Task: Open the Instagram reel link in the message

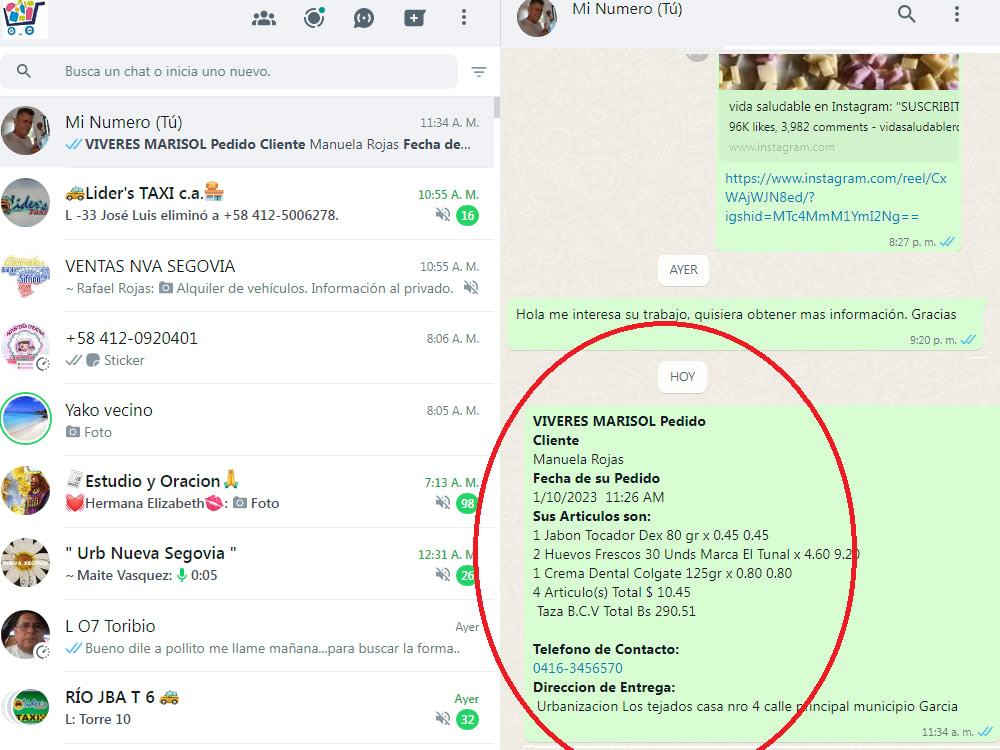Action: 835,198
